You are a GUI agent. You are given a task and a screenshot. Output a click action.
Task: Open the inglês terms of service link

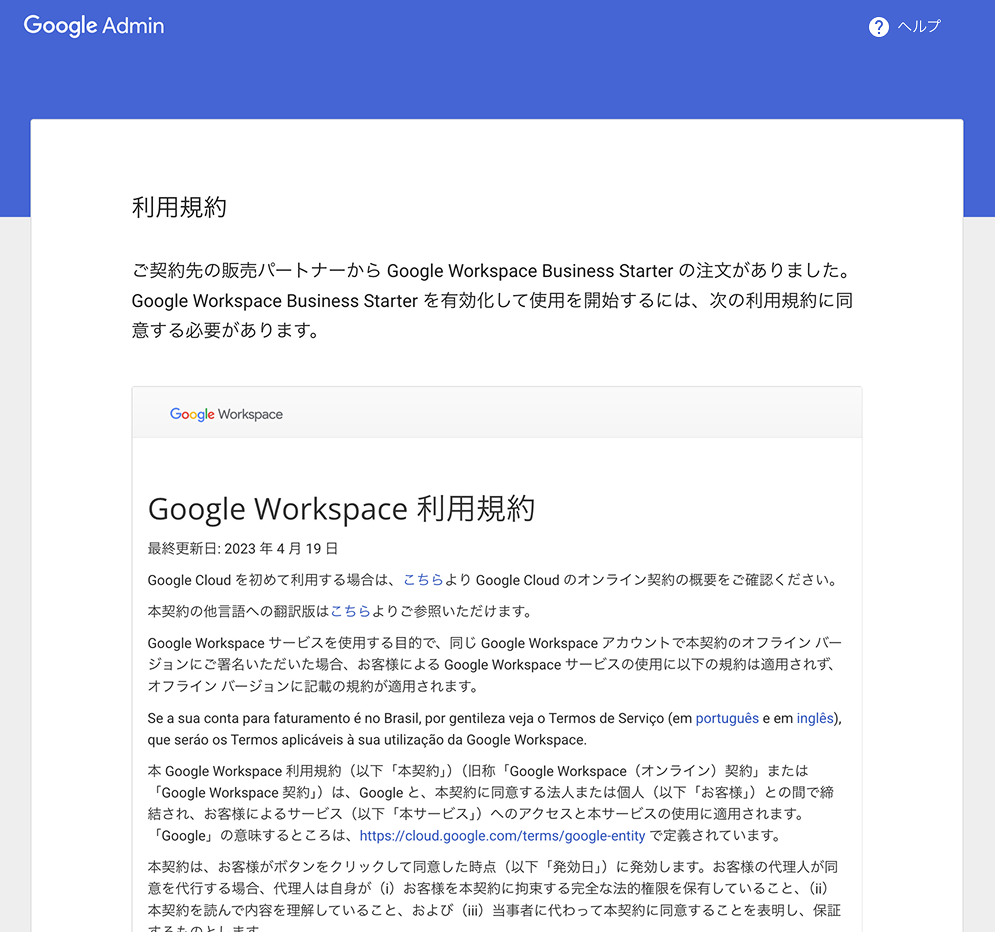click(x=814, y=718)
